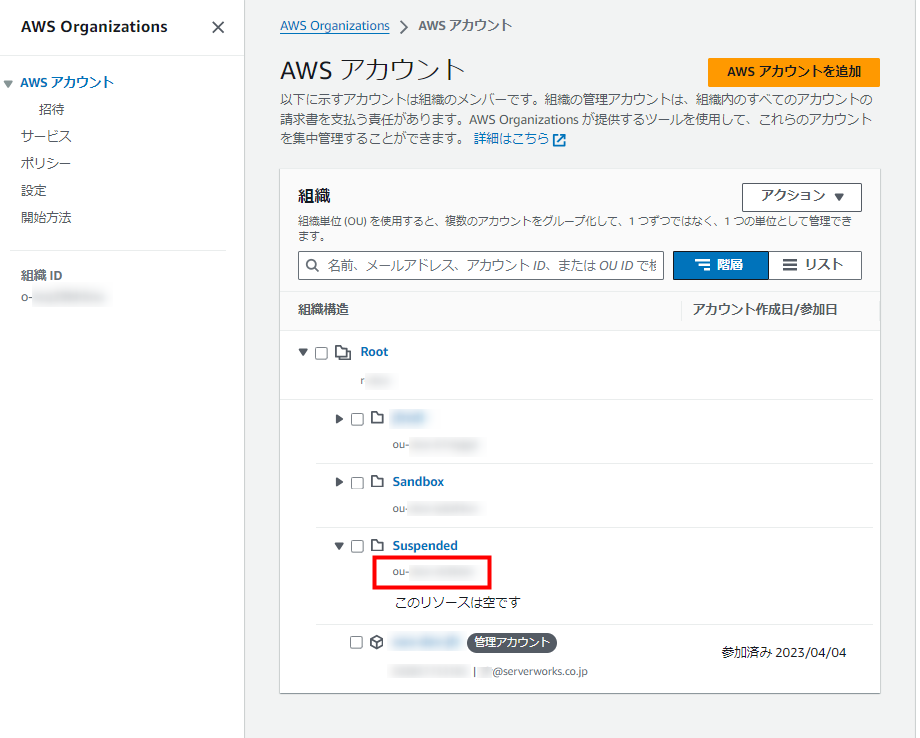Screen dimensions: 920x738
Task: Click the @serverworks.co.jp email text
Action: coord(540,671)
